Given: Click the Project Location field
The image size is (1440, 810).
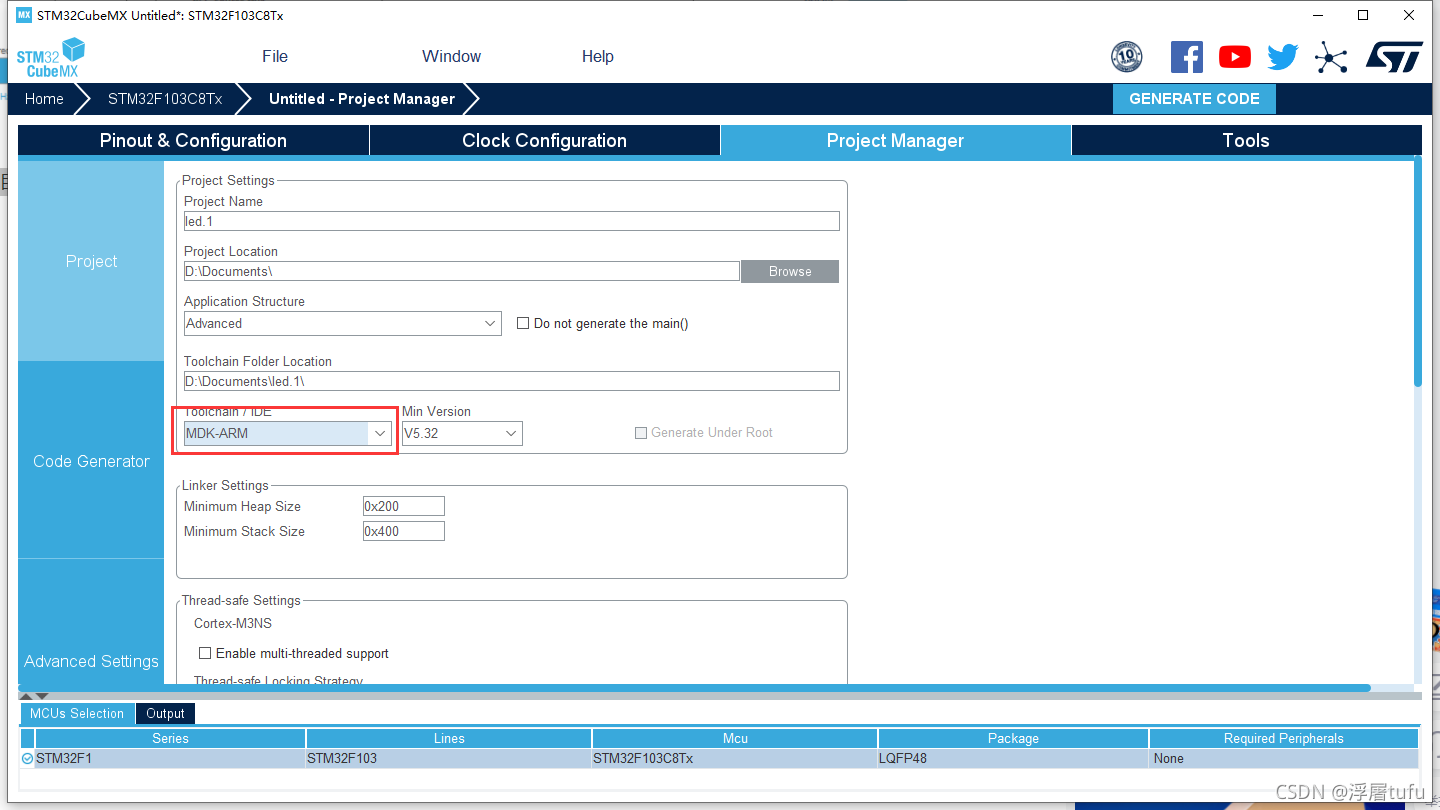Looking at the screenshot, I should pos(462,271).
